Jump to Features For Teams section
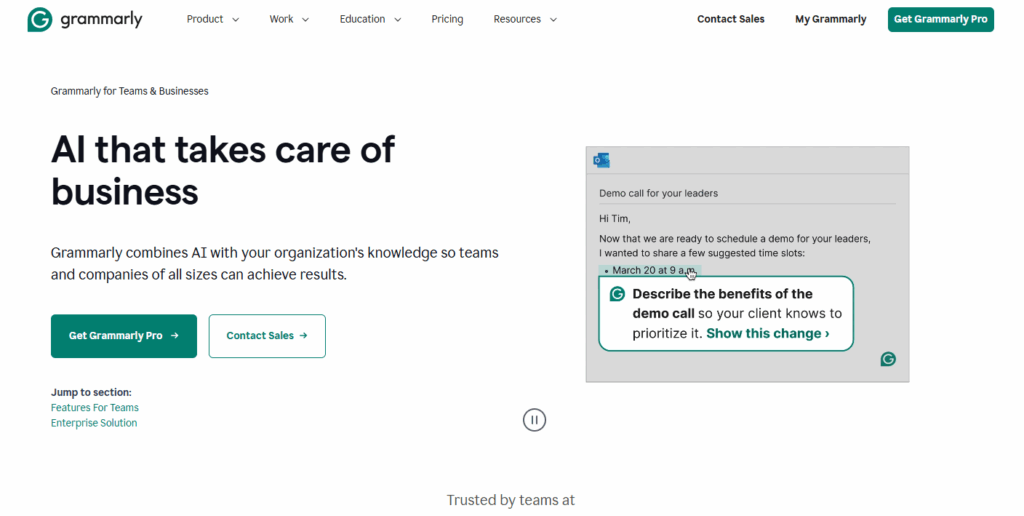The image size is (1024, 516). pyautogui.click(x=95, y=408)
